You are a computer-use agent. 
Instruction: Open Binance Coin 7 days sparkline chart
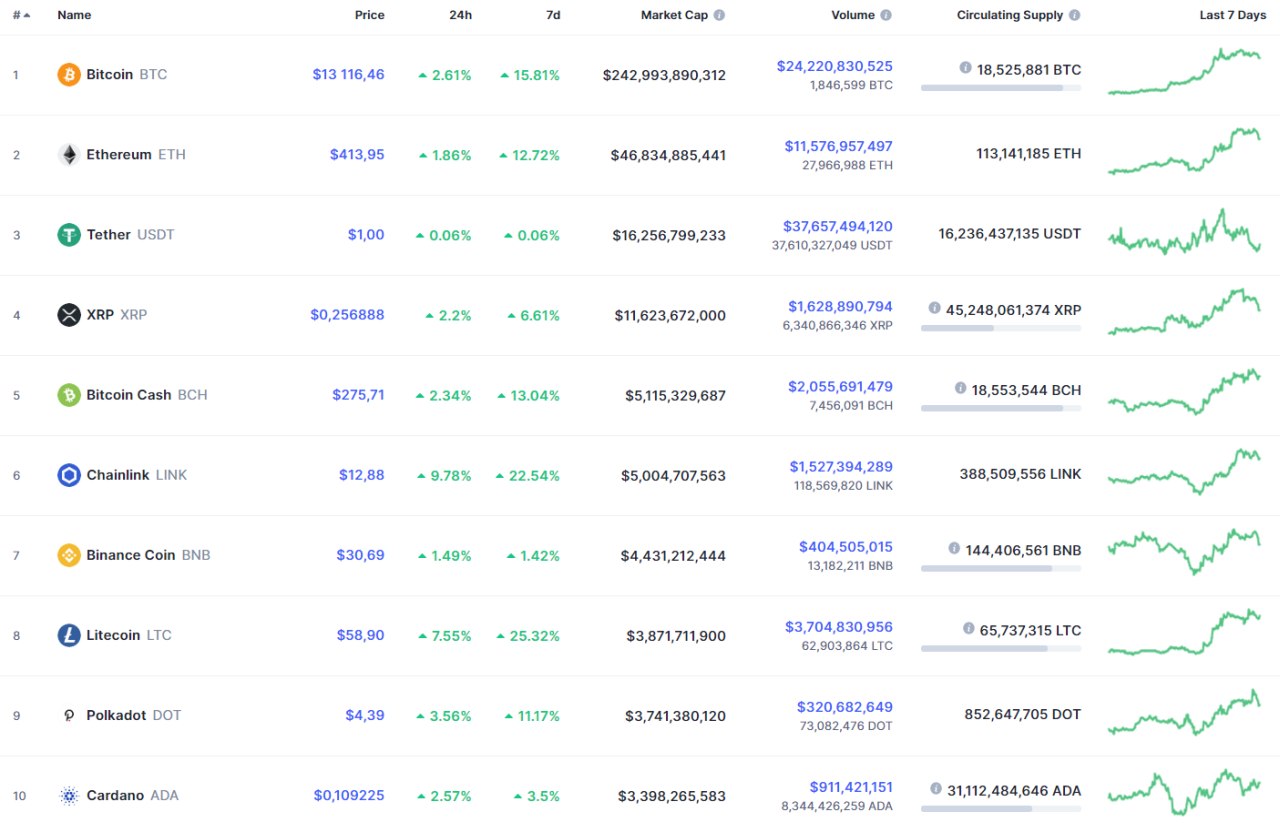[1185, 552]
